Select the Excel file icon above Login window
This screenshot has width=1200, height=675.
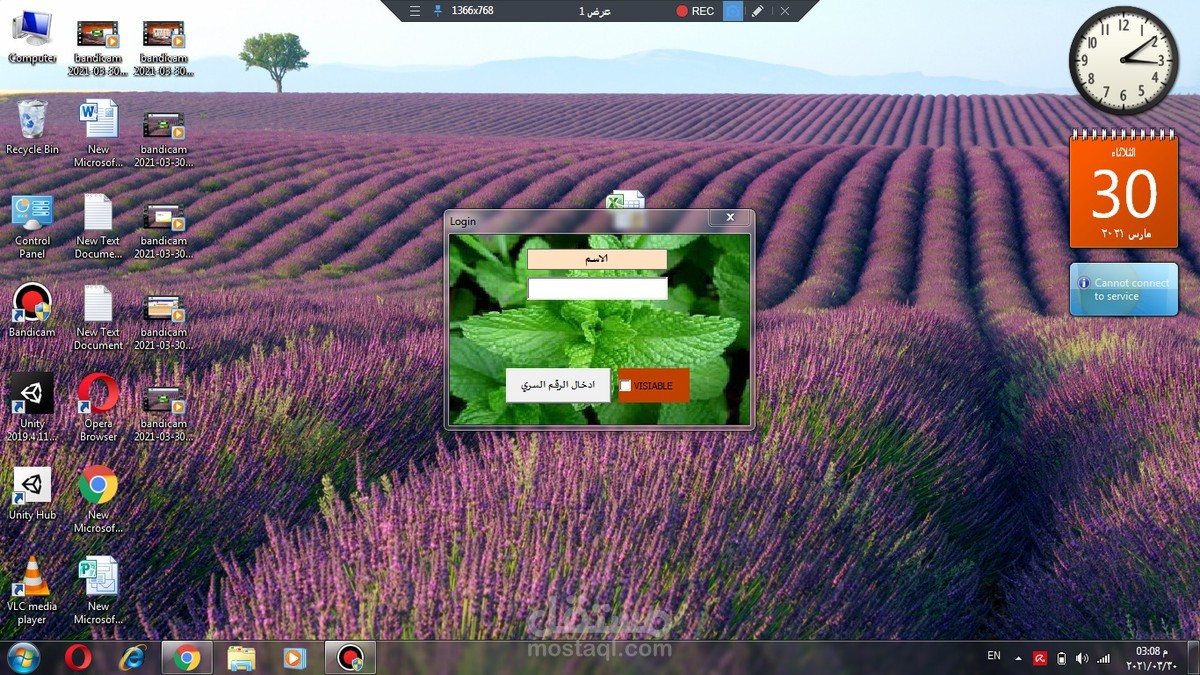626,200
